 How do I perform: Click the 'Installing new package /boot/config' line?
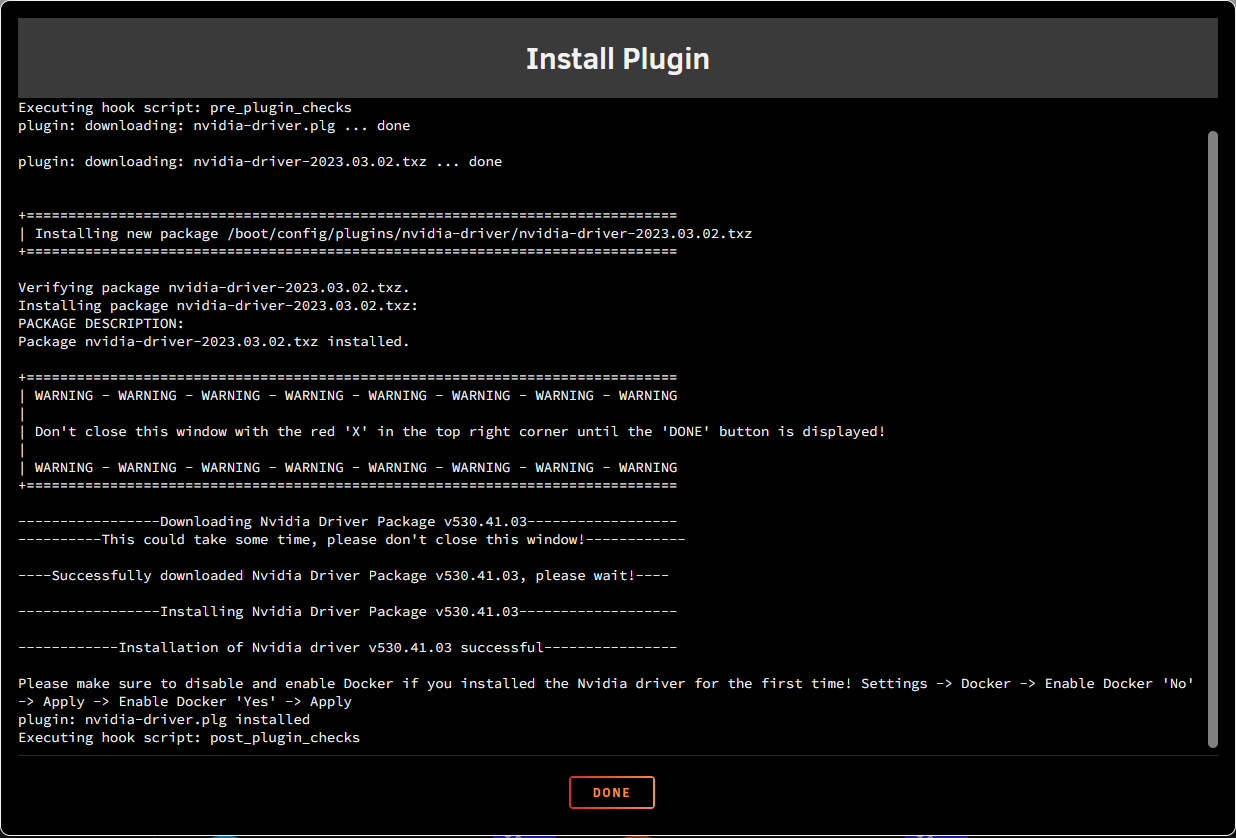392,234
